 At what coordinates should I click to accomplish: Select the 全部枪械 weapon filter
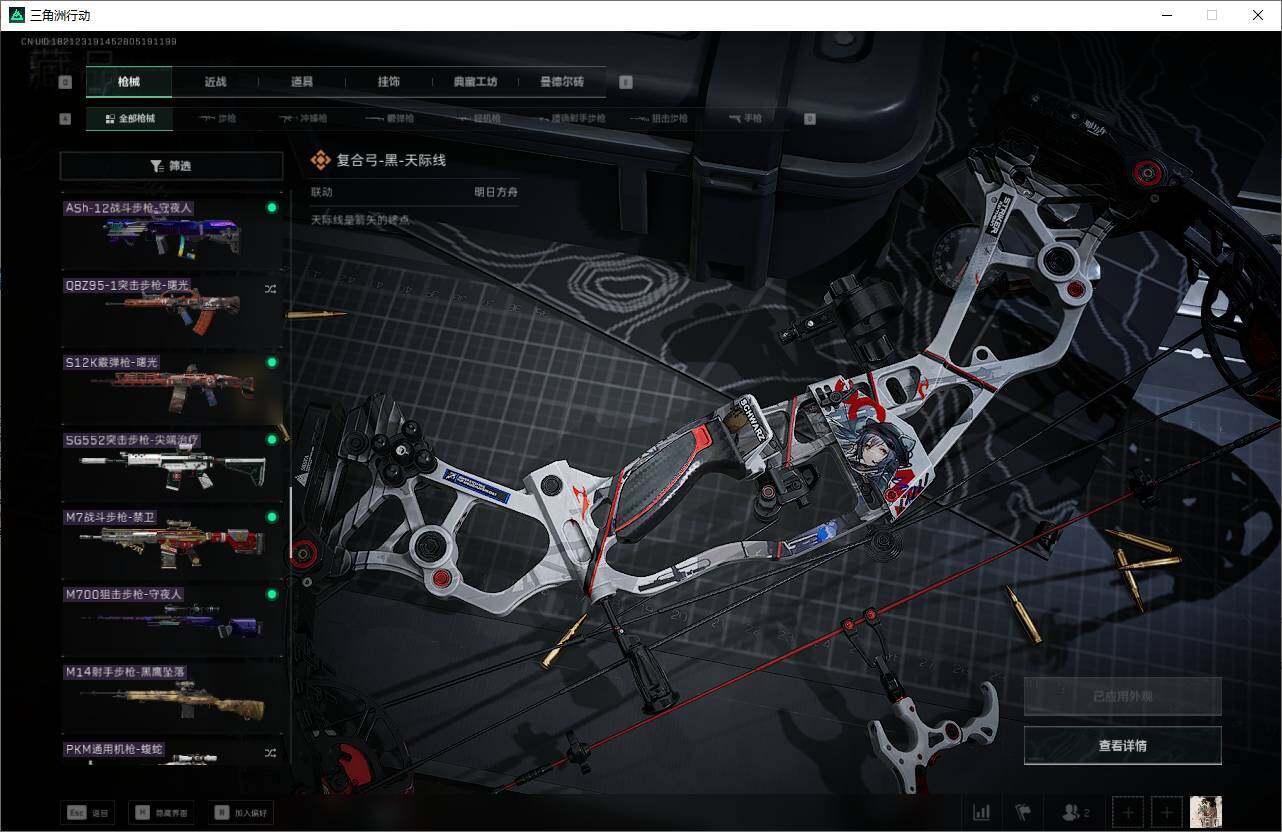[129, 118]
